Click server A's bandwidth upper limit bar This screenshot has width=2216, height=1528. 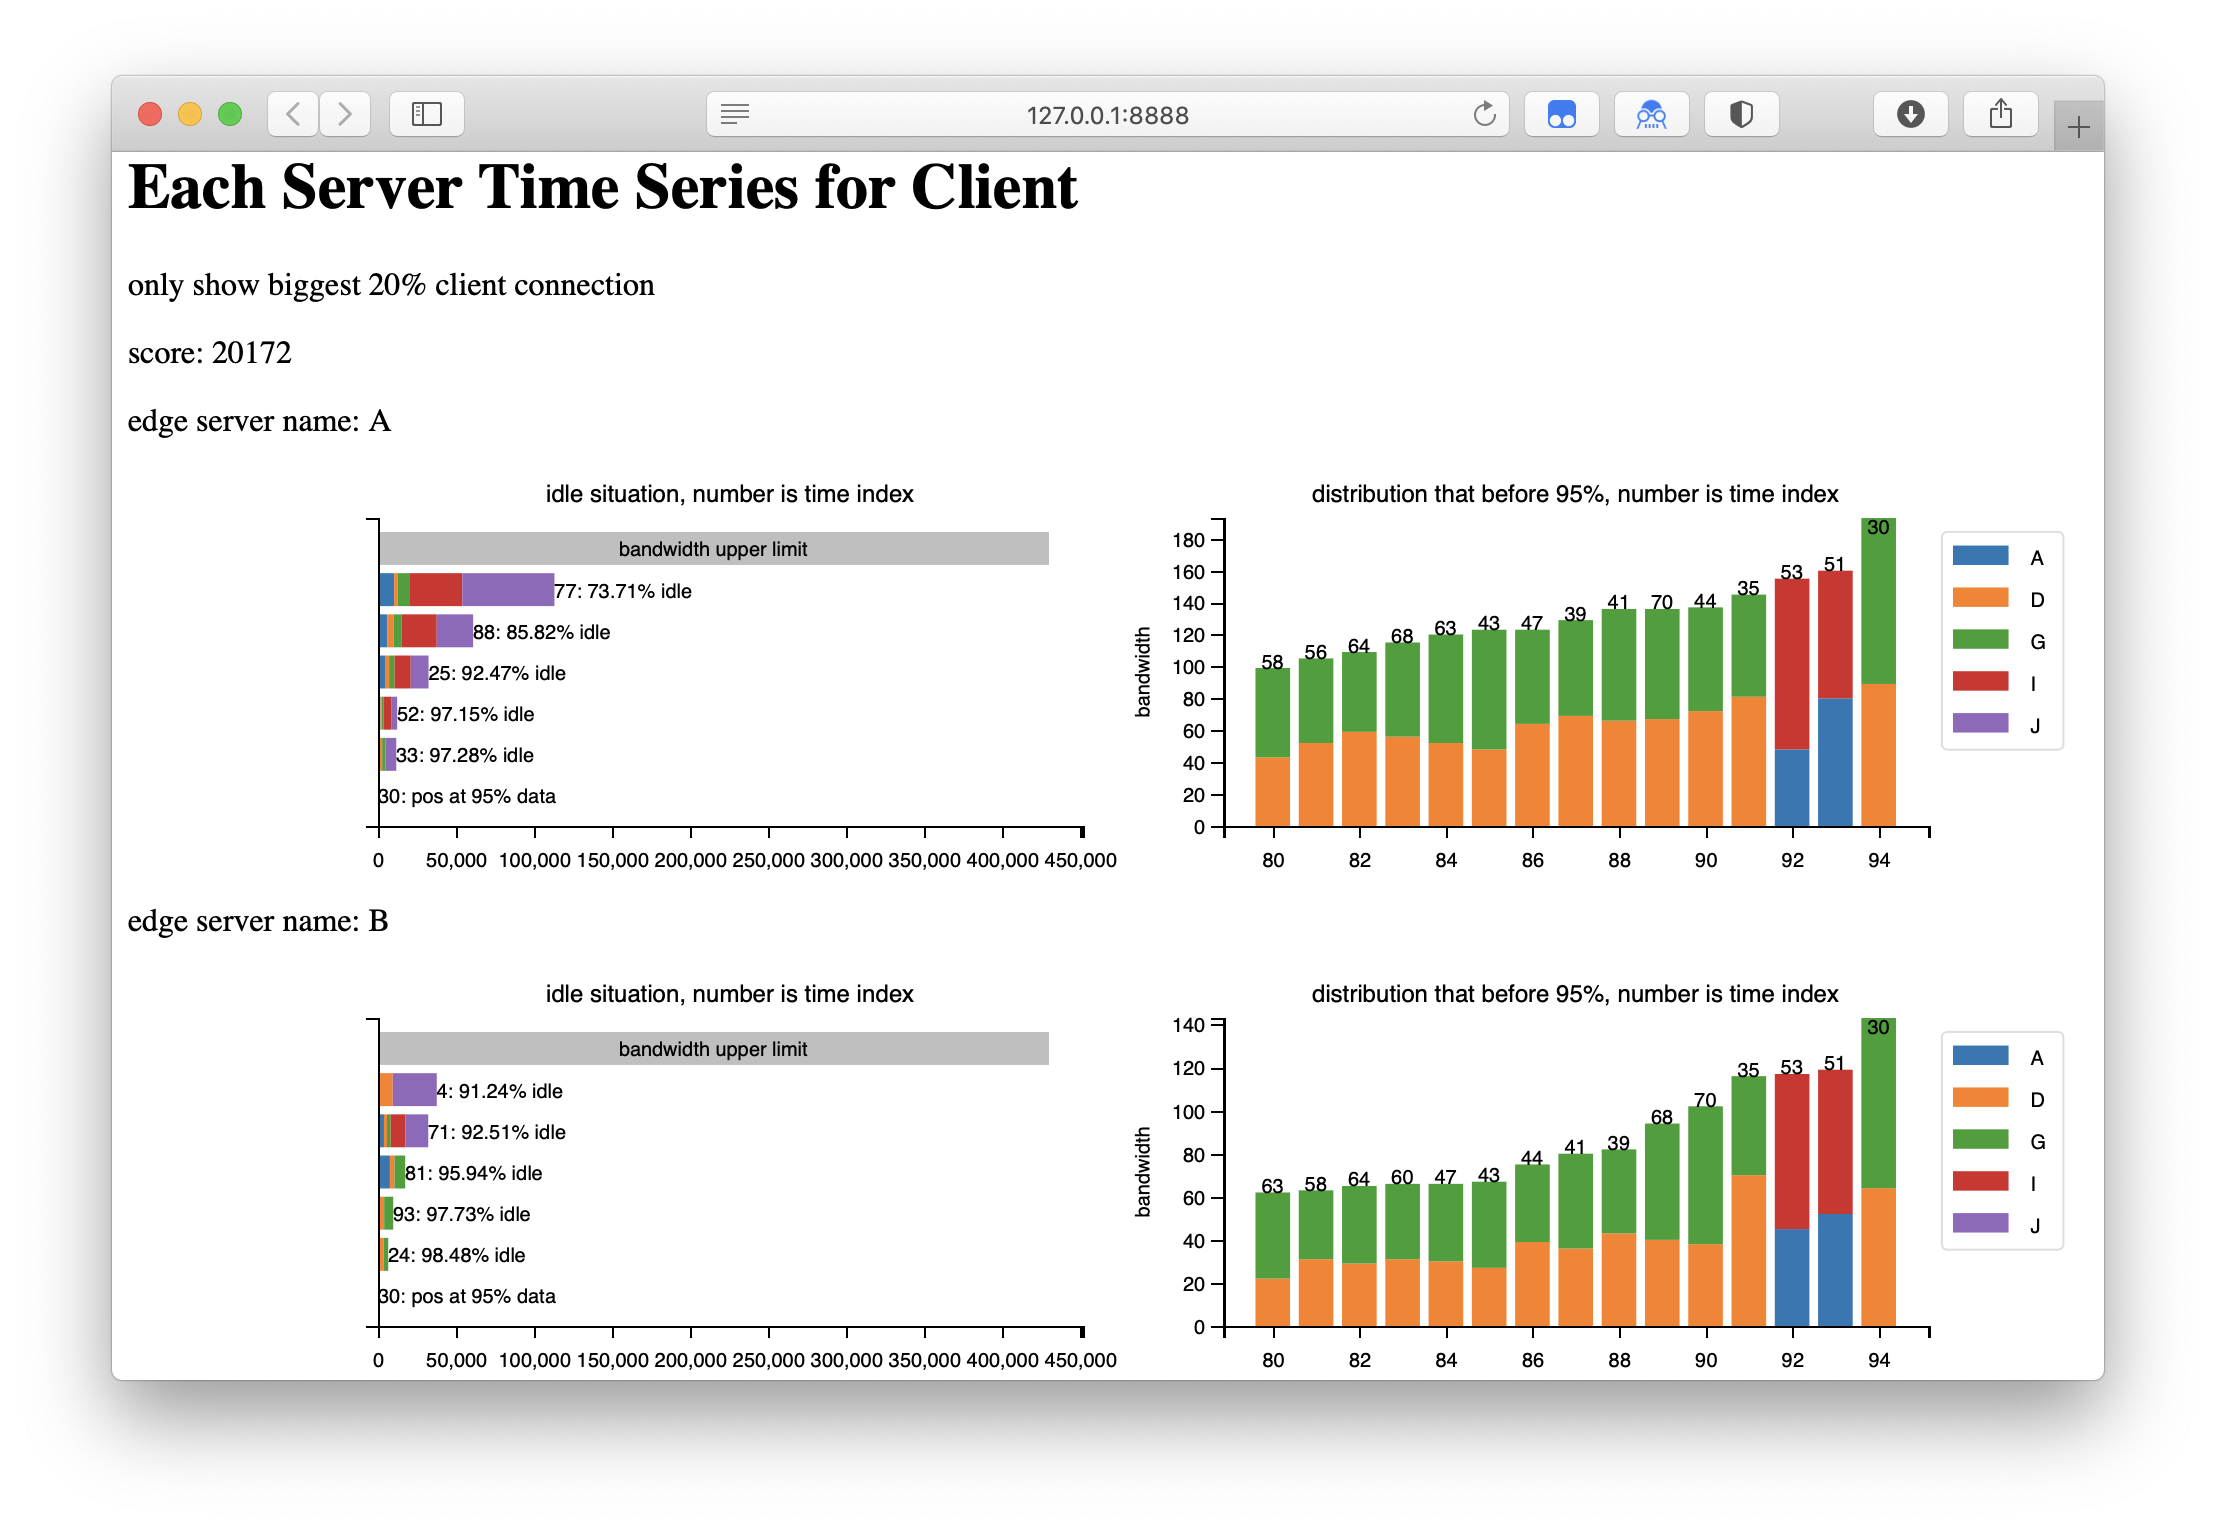tap(713, 549)
